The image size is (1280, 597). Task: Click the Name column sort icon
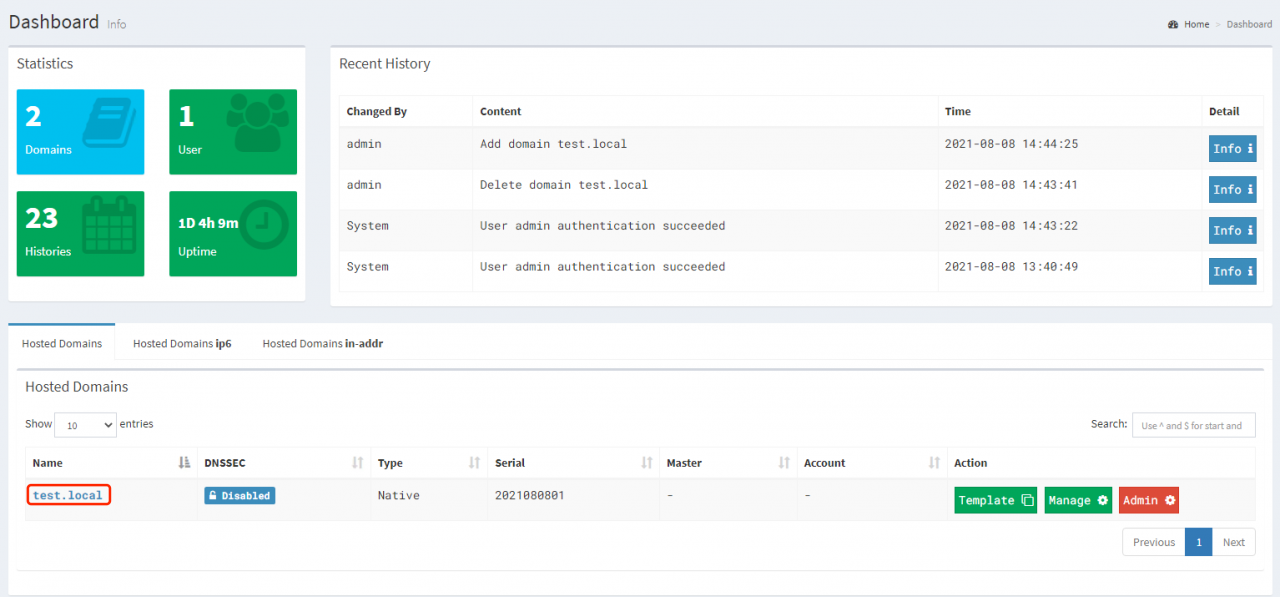184,463
